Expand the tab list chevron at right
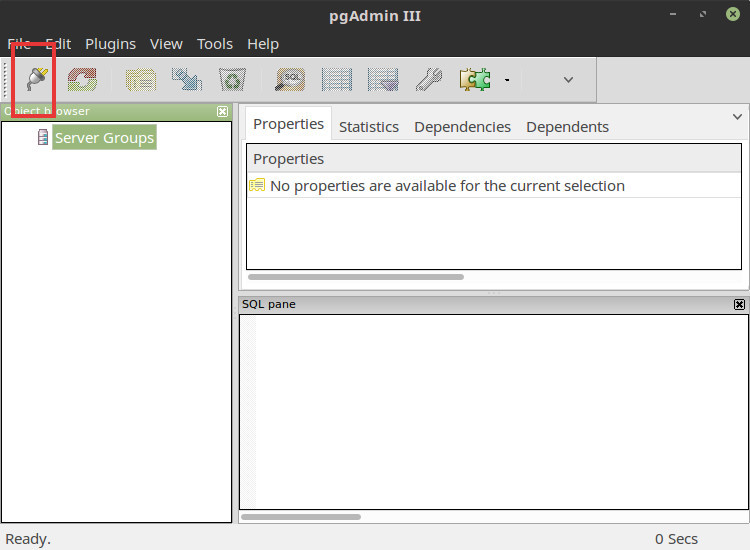 pos(737,117)
